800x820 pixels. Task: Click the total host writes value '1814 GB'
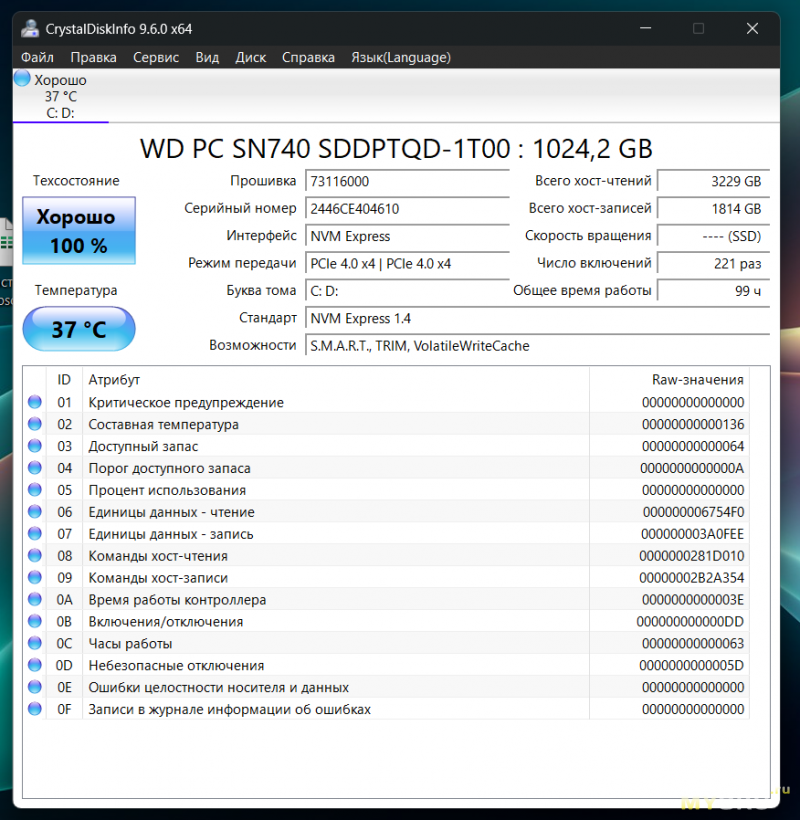point(713,209)
